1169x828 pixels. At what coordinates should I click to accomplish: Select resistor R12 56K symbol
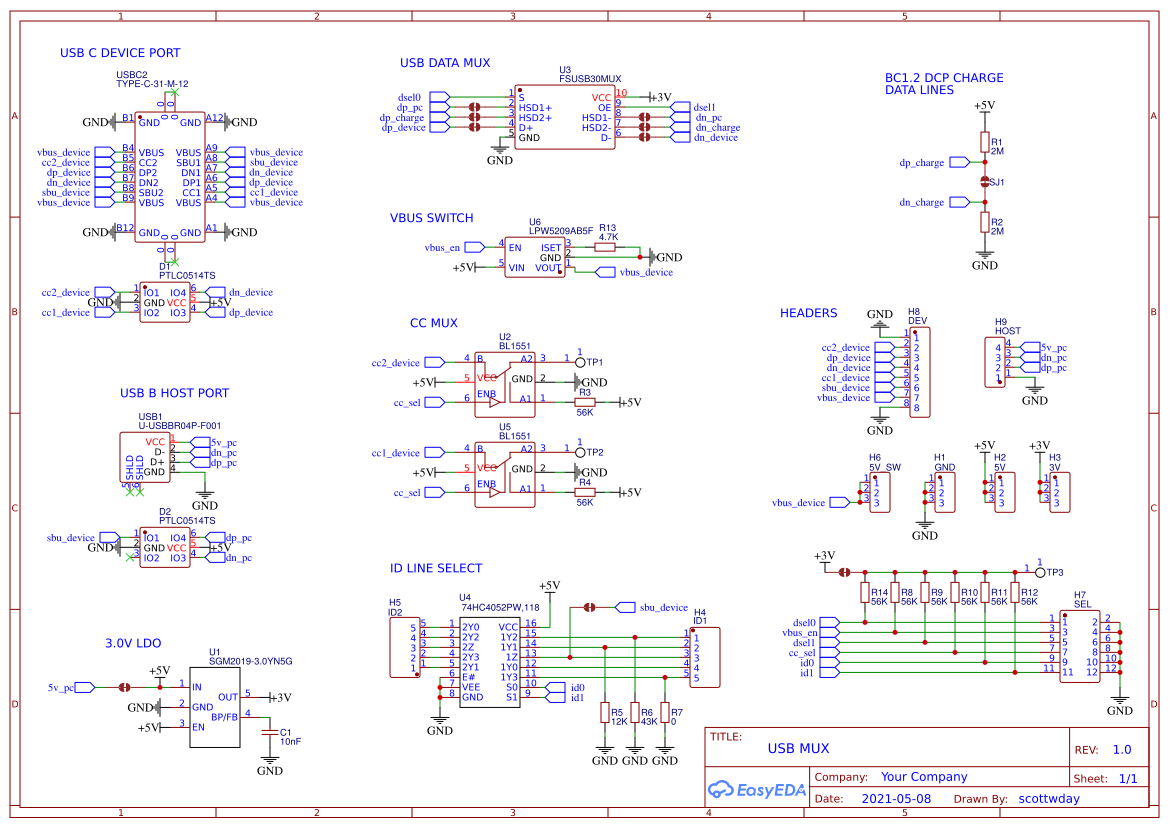[x=1015, y=593]
